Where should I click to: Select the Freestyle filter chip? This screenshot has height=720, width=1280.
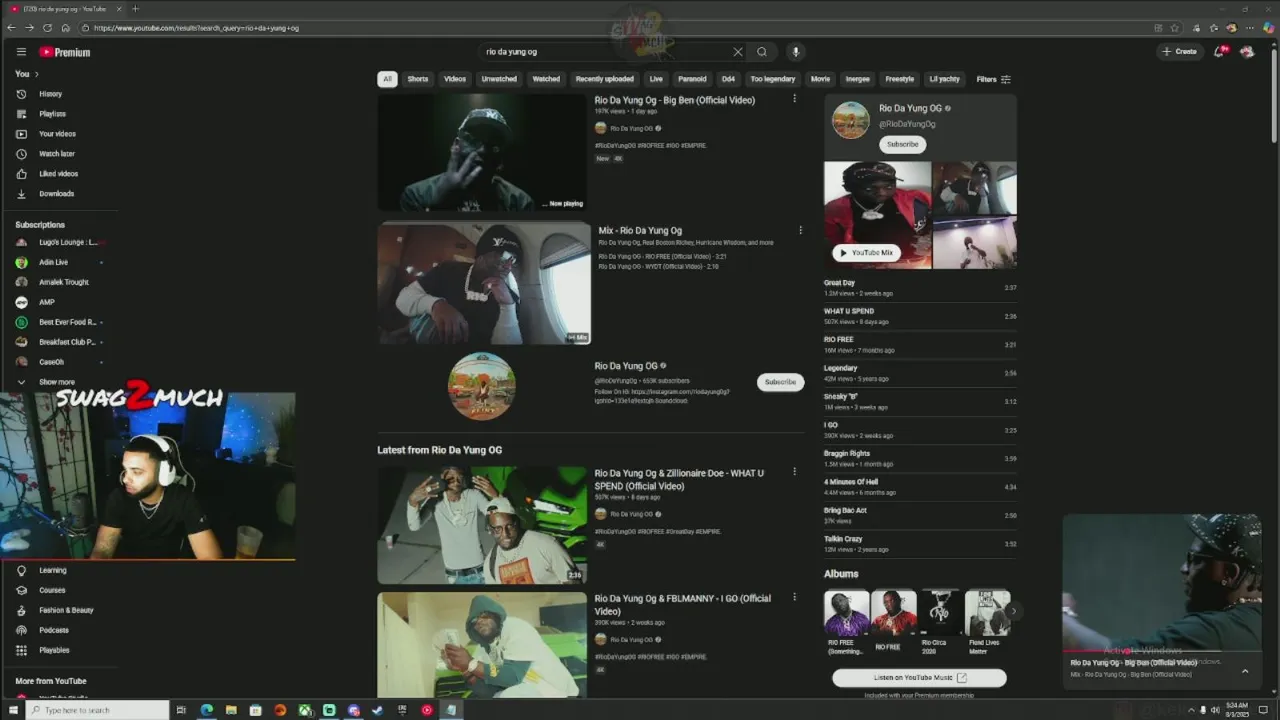click(899, 79)
